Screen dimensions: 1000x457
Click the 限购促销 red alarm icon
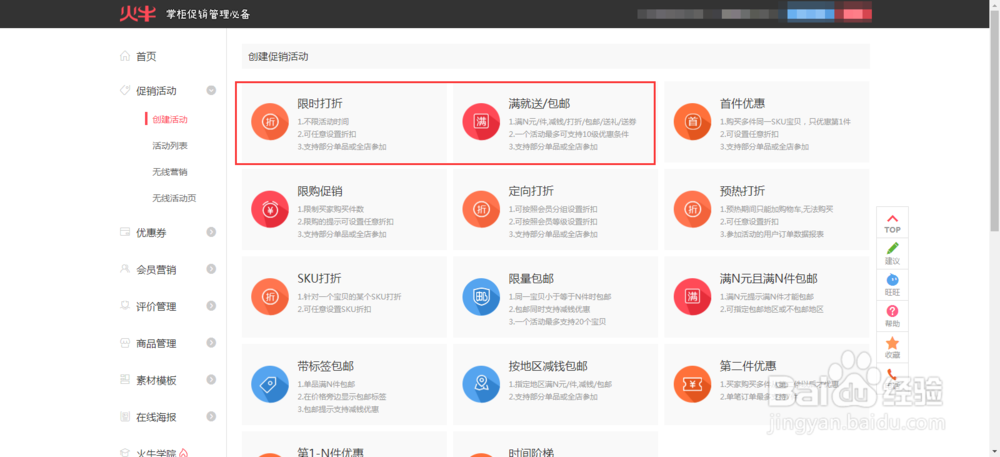pyautogui.click(x=270, y=208)
